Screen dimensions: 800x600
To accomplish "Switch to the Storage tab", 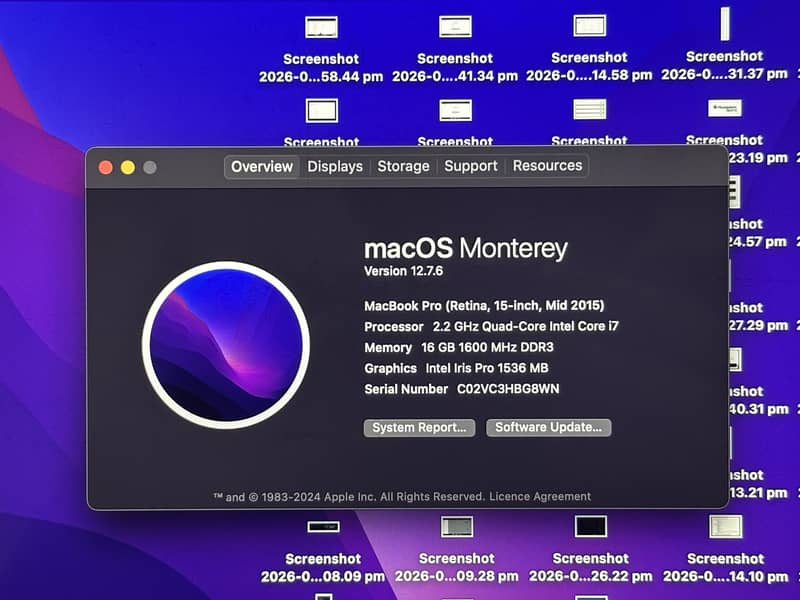I will click(x=403, y=166).
